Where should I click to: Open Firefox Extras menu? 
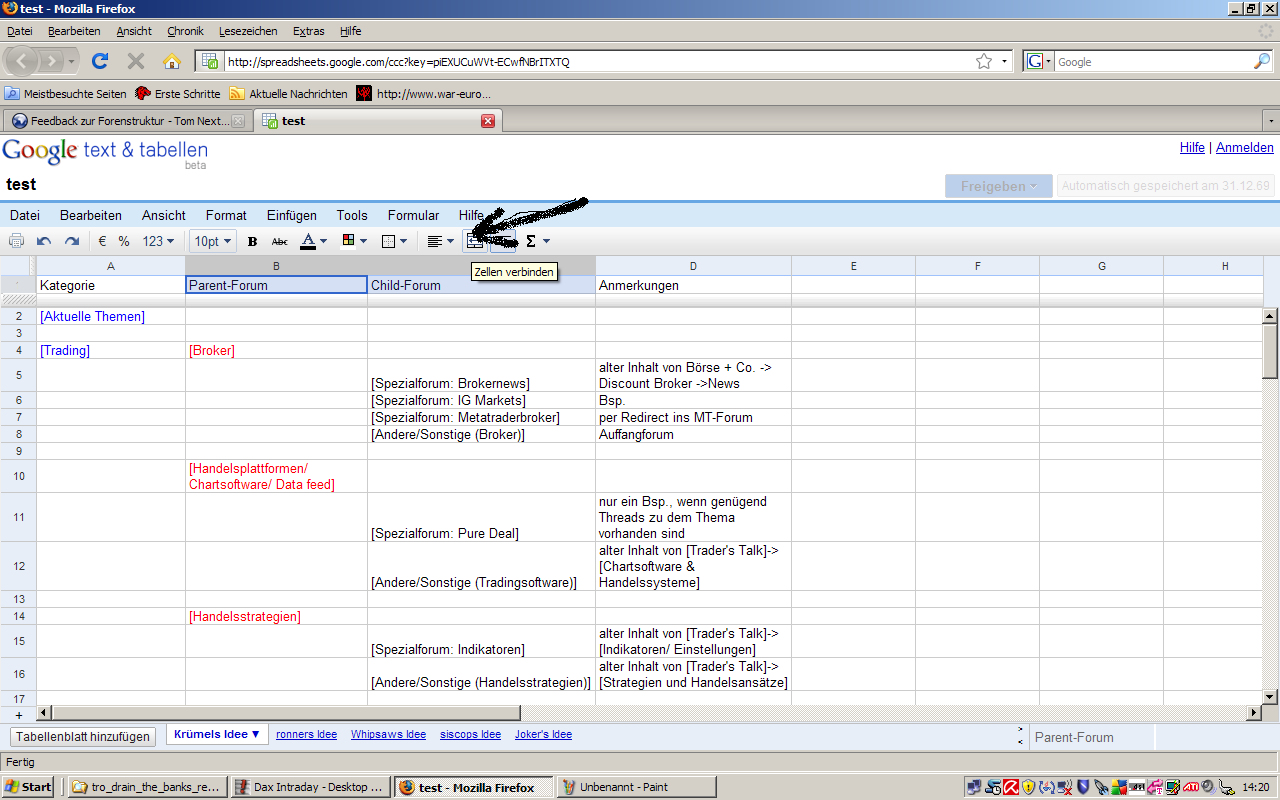pyautogui.click(x=309, y=31)
